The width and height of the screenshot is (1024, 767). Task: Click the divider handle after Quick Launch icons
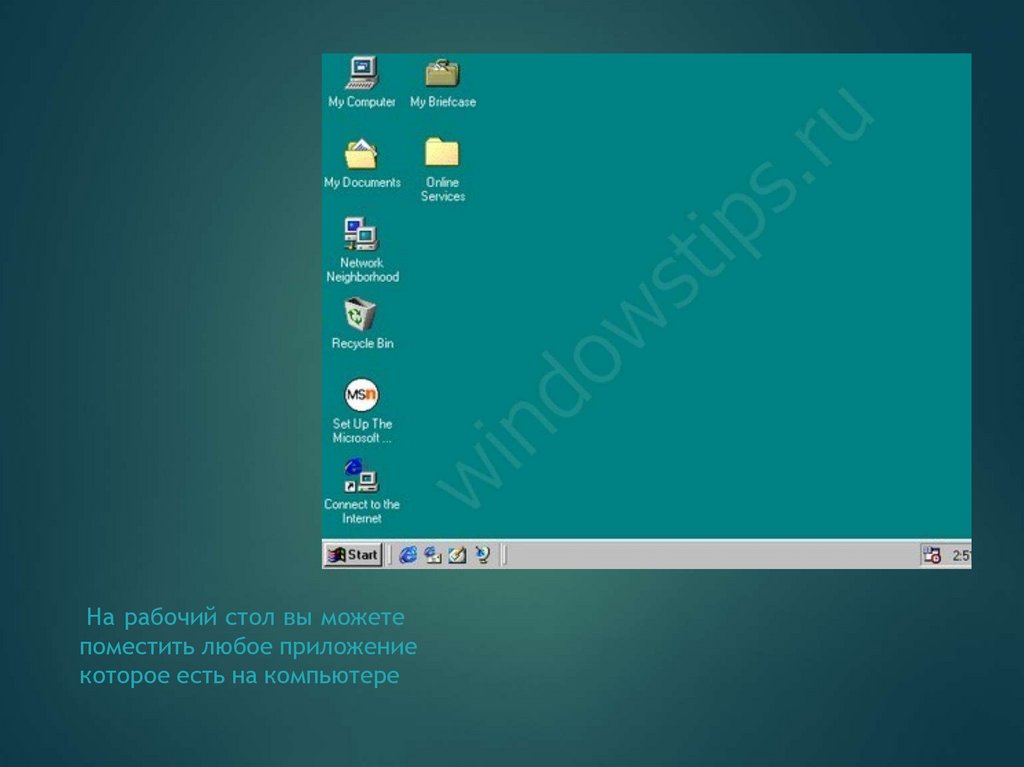tap(503, 555)
